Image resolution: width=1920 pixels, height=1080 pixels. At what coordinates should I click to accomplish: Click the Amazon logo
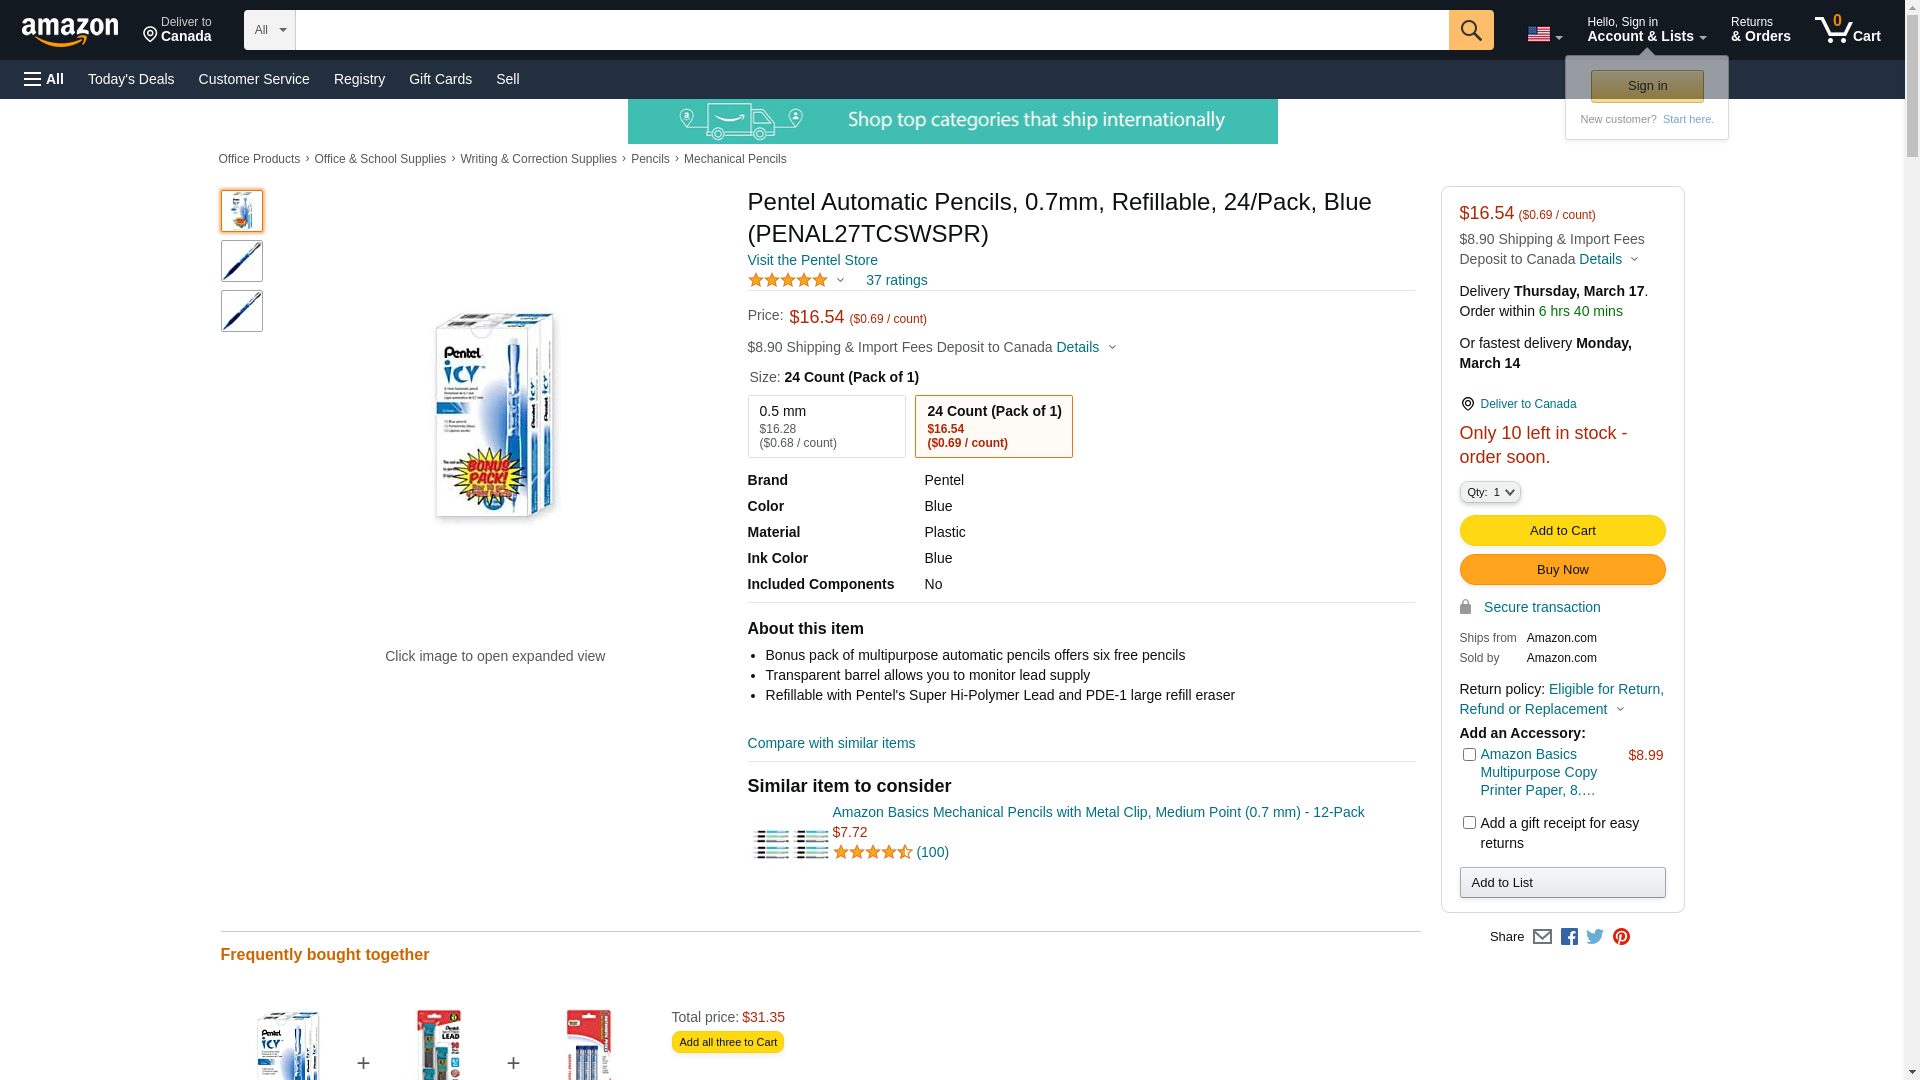(70, 32)
